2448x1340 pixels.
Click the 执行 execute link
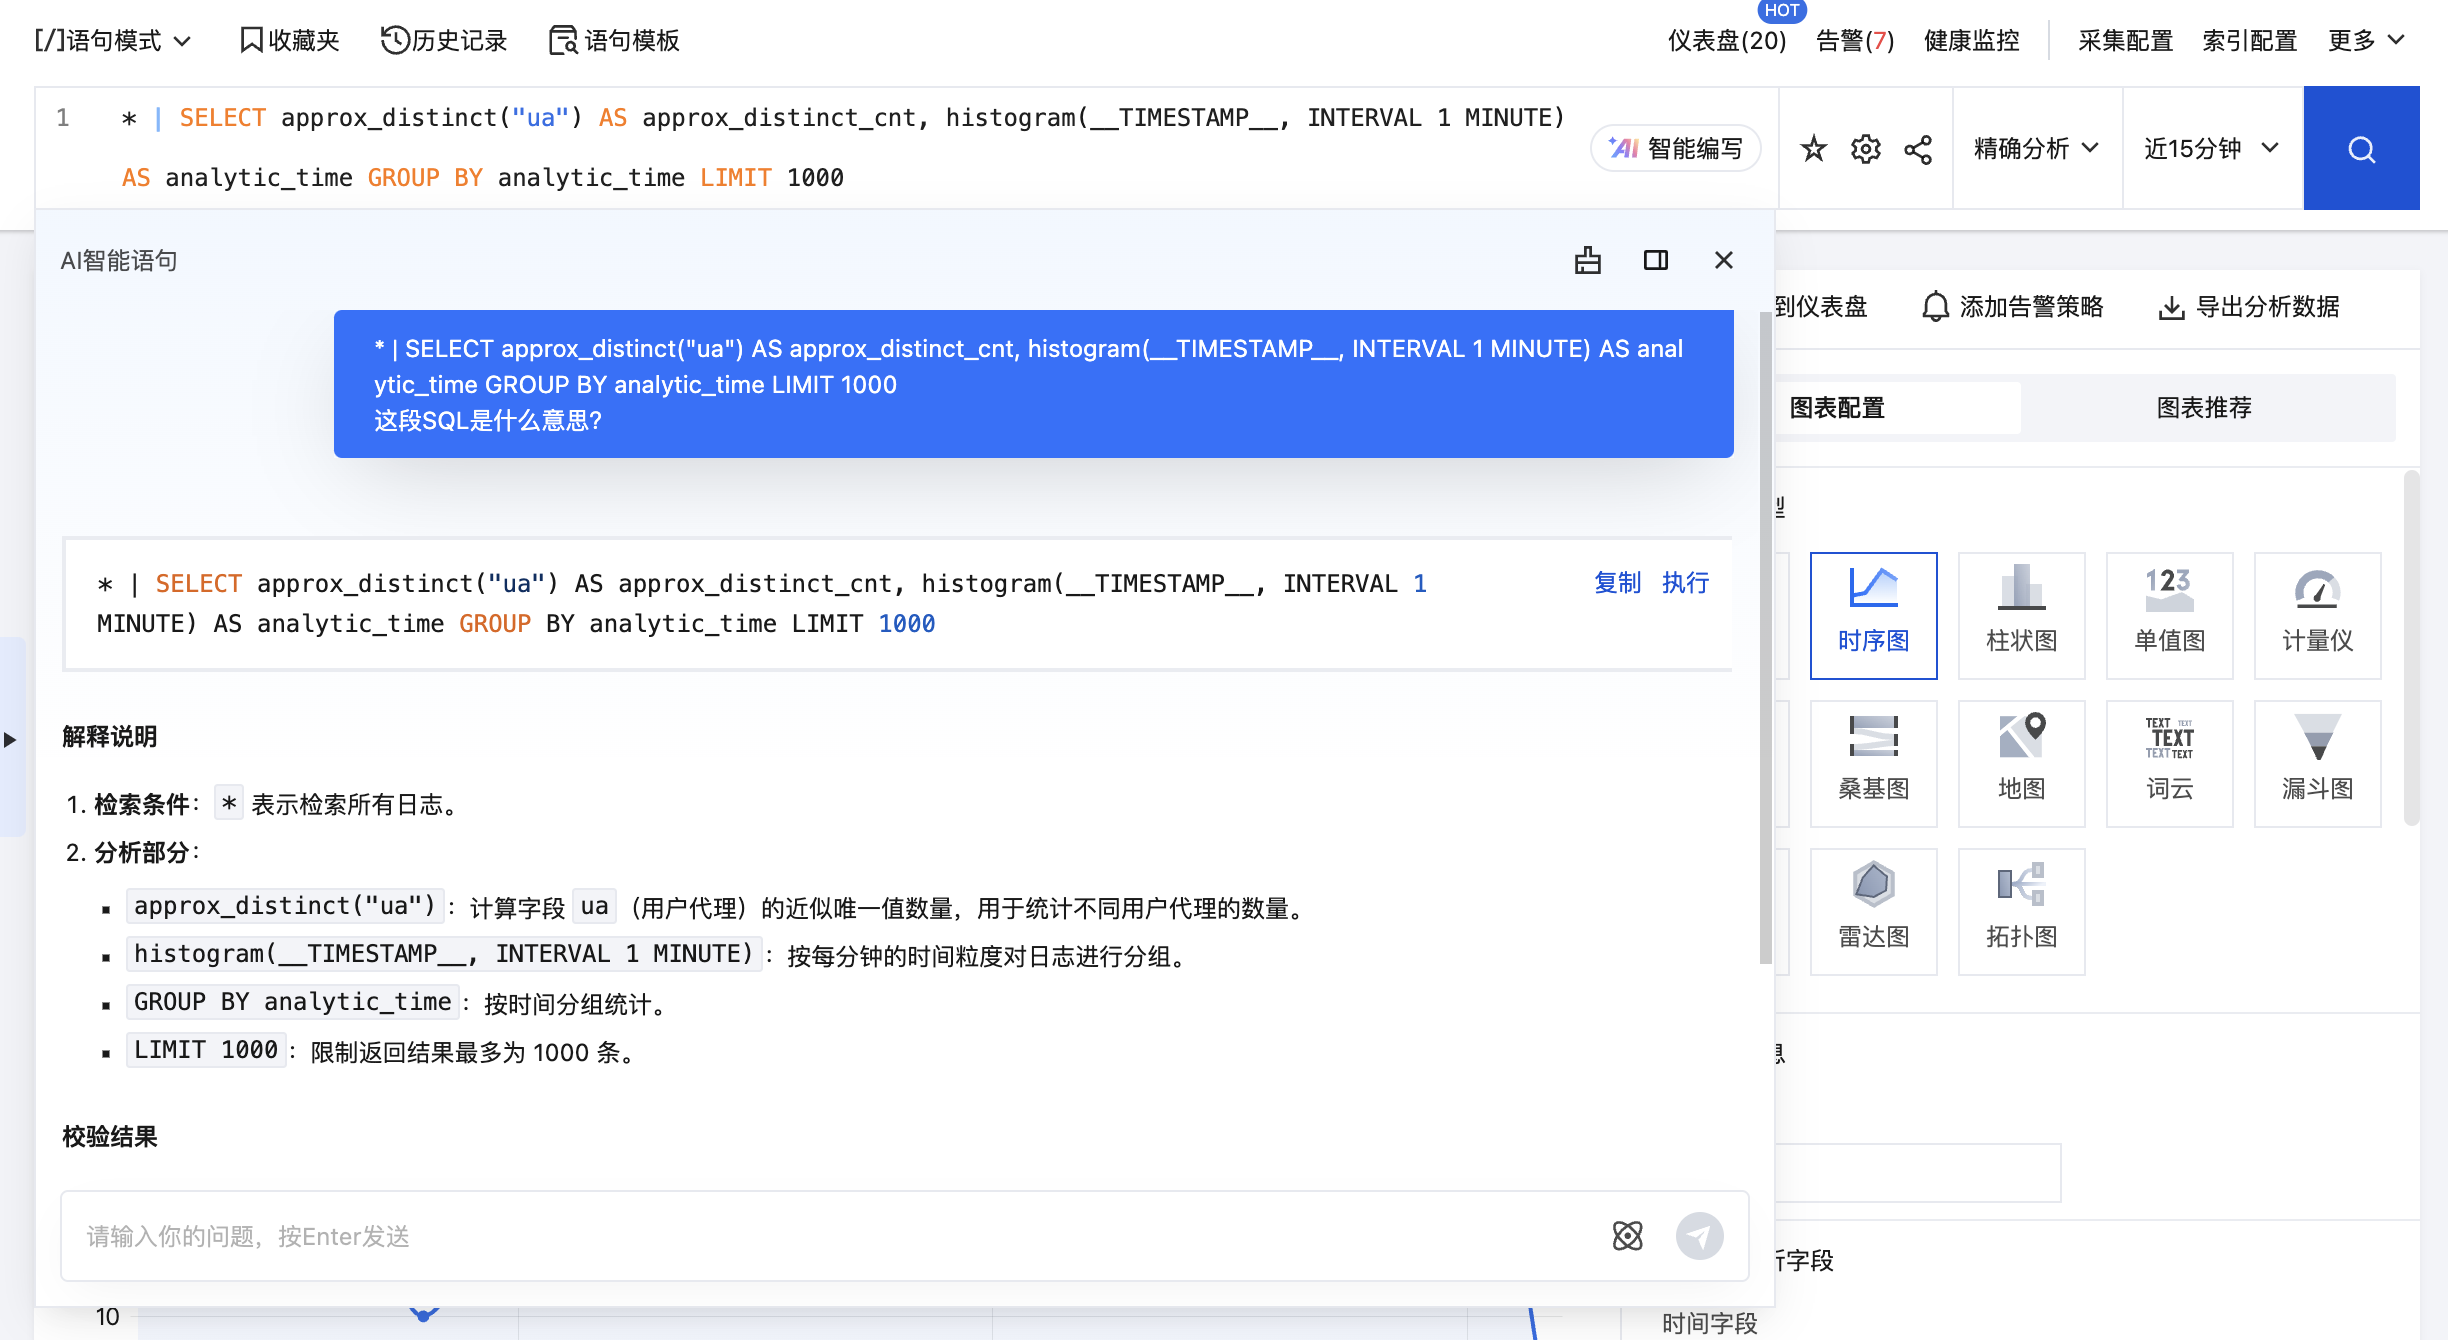[x=1685, y=582]
